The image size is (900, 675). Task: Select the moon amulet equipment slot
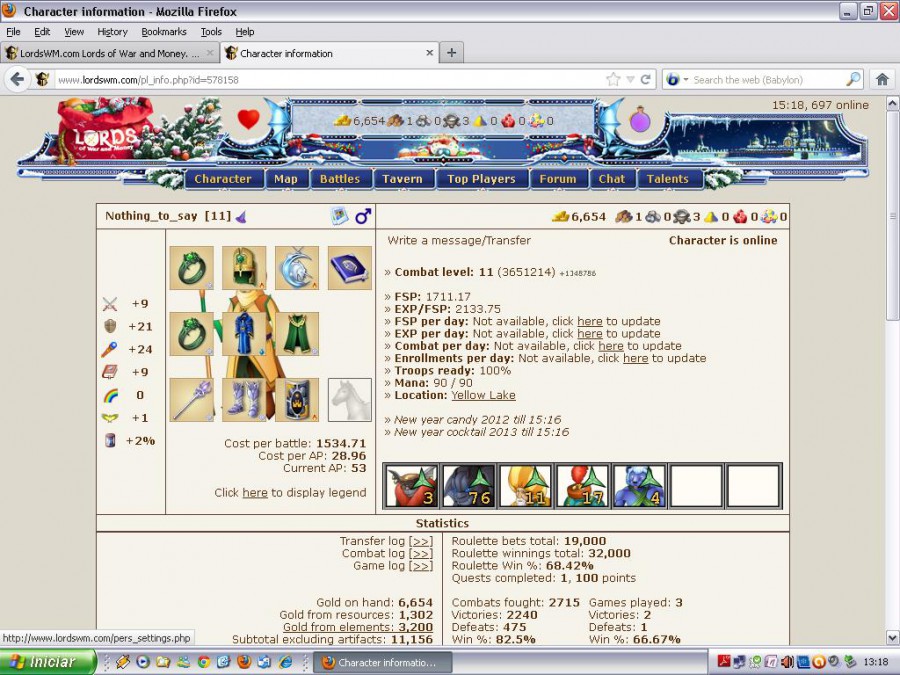[297, 268]
